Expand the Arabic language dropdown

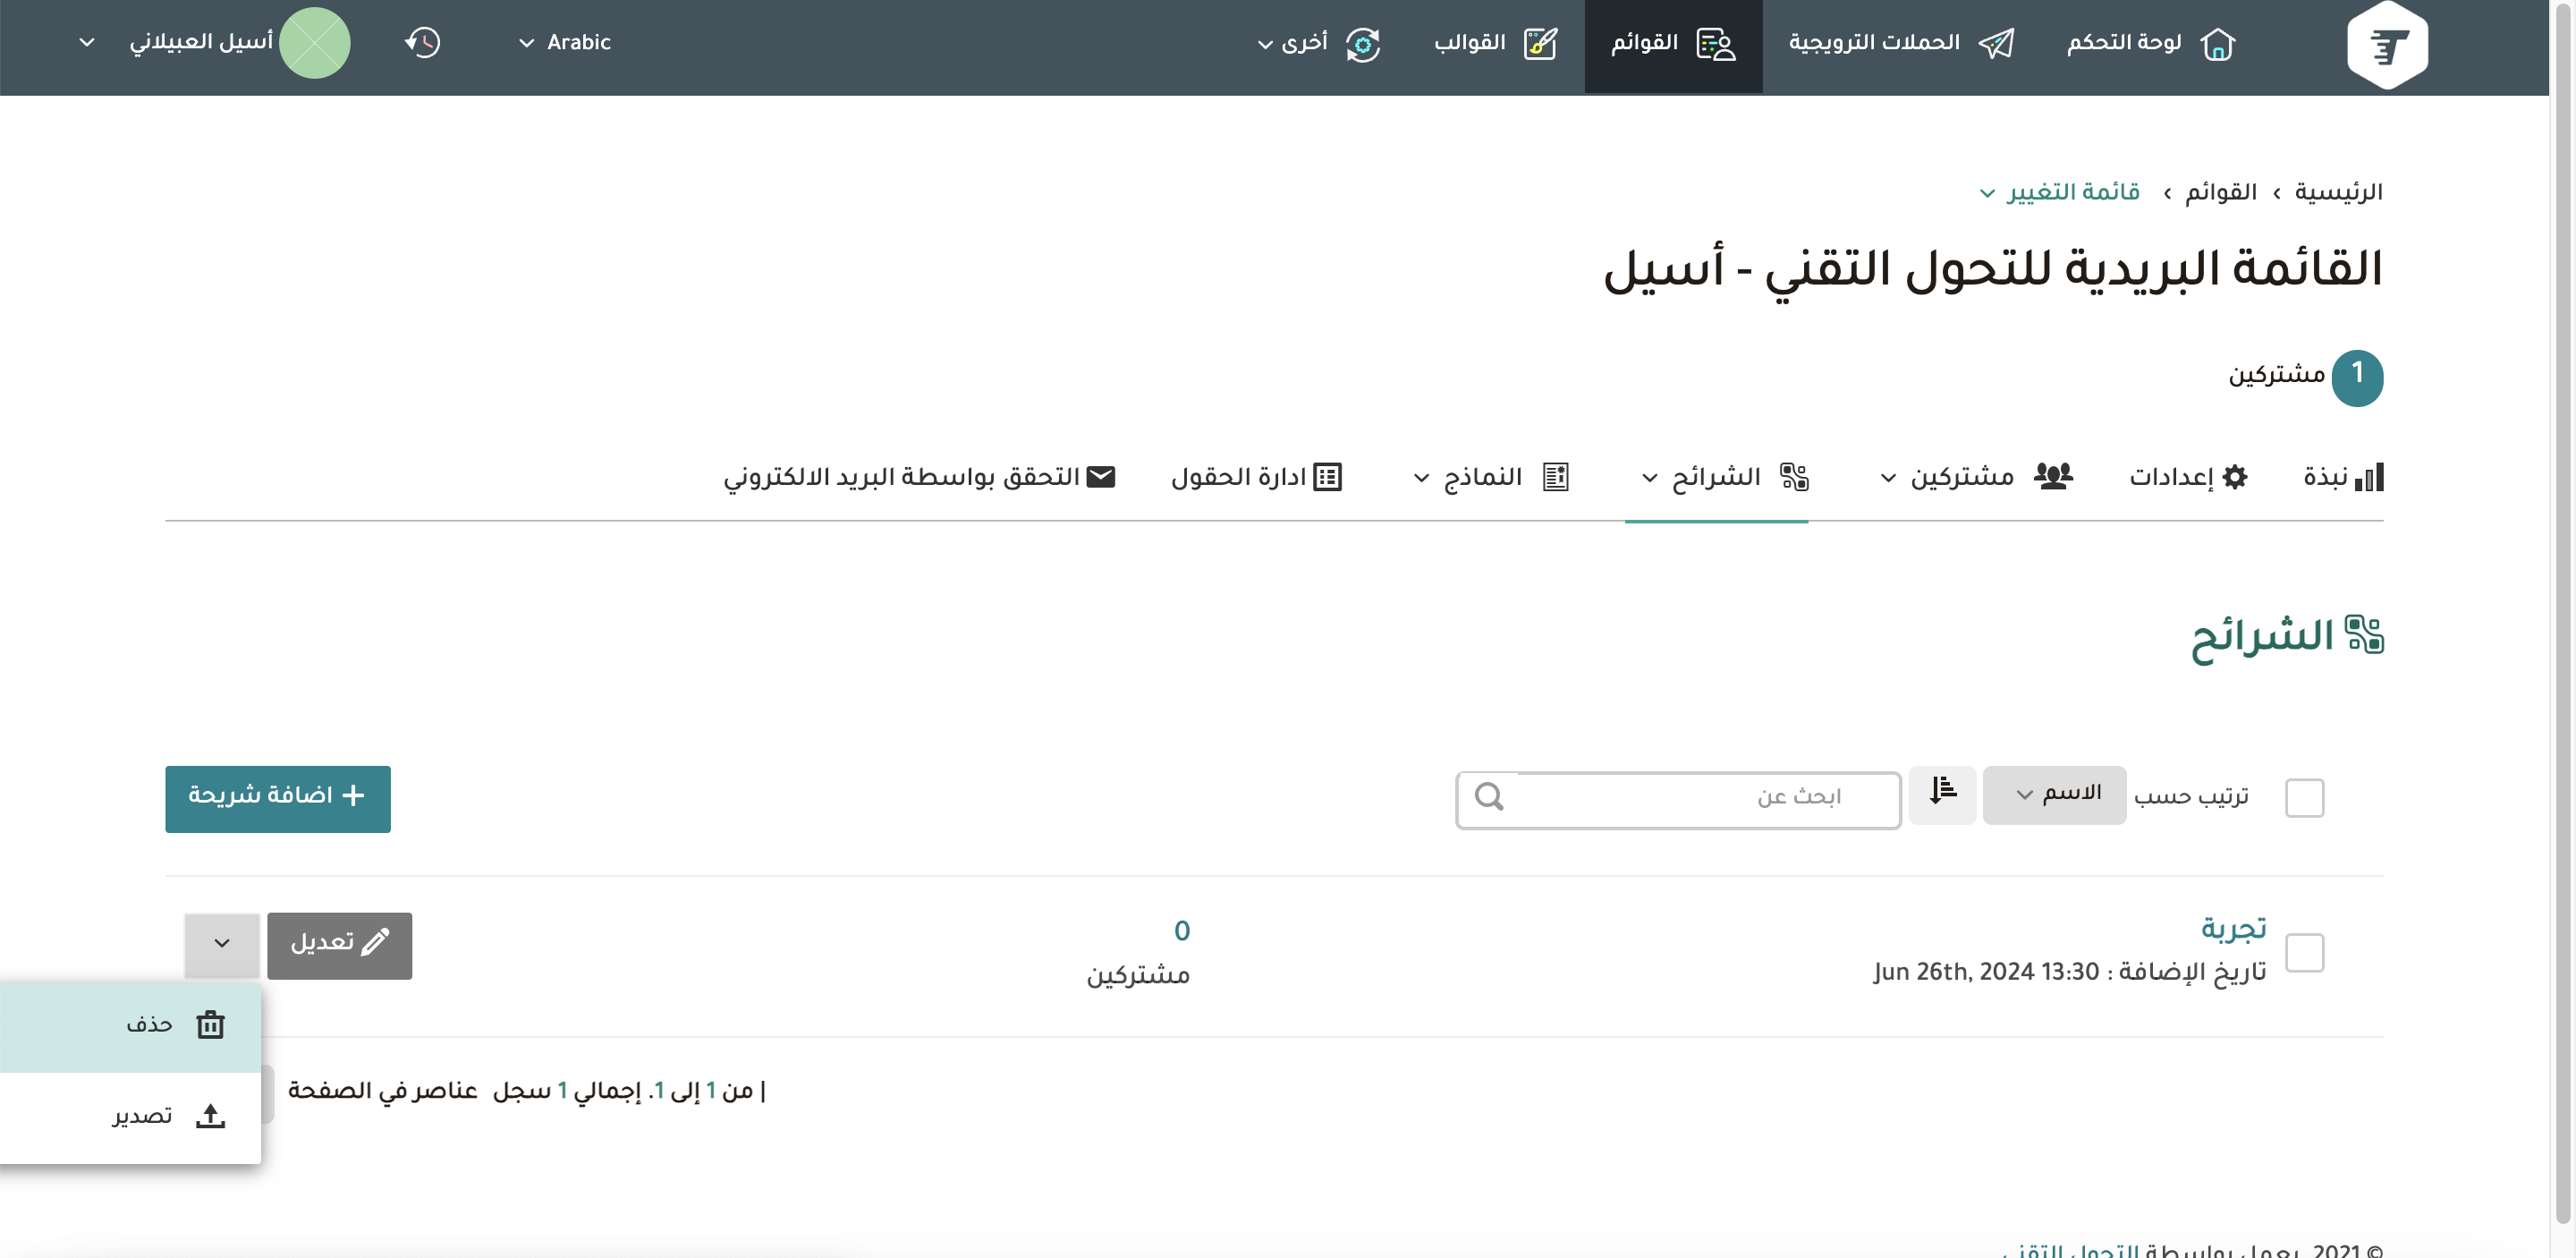click(565, 43)
